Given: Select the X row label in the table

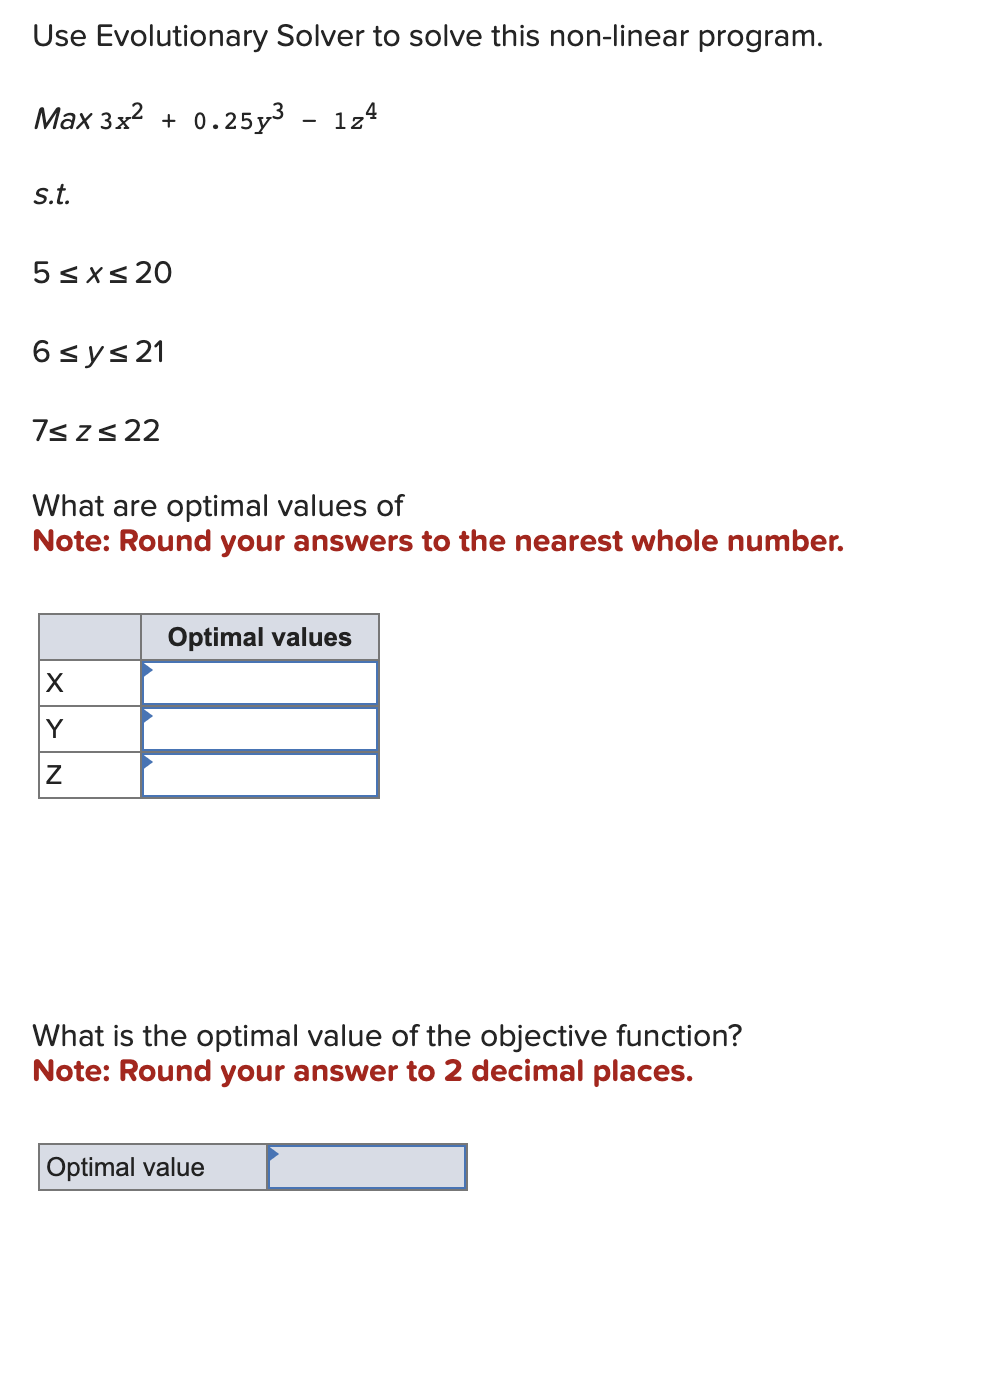Looking at the screenshot, I should pyautogui.click(x=56, y=683).
